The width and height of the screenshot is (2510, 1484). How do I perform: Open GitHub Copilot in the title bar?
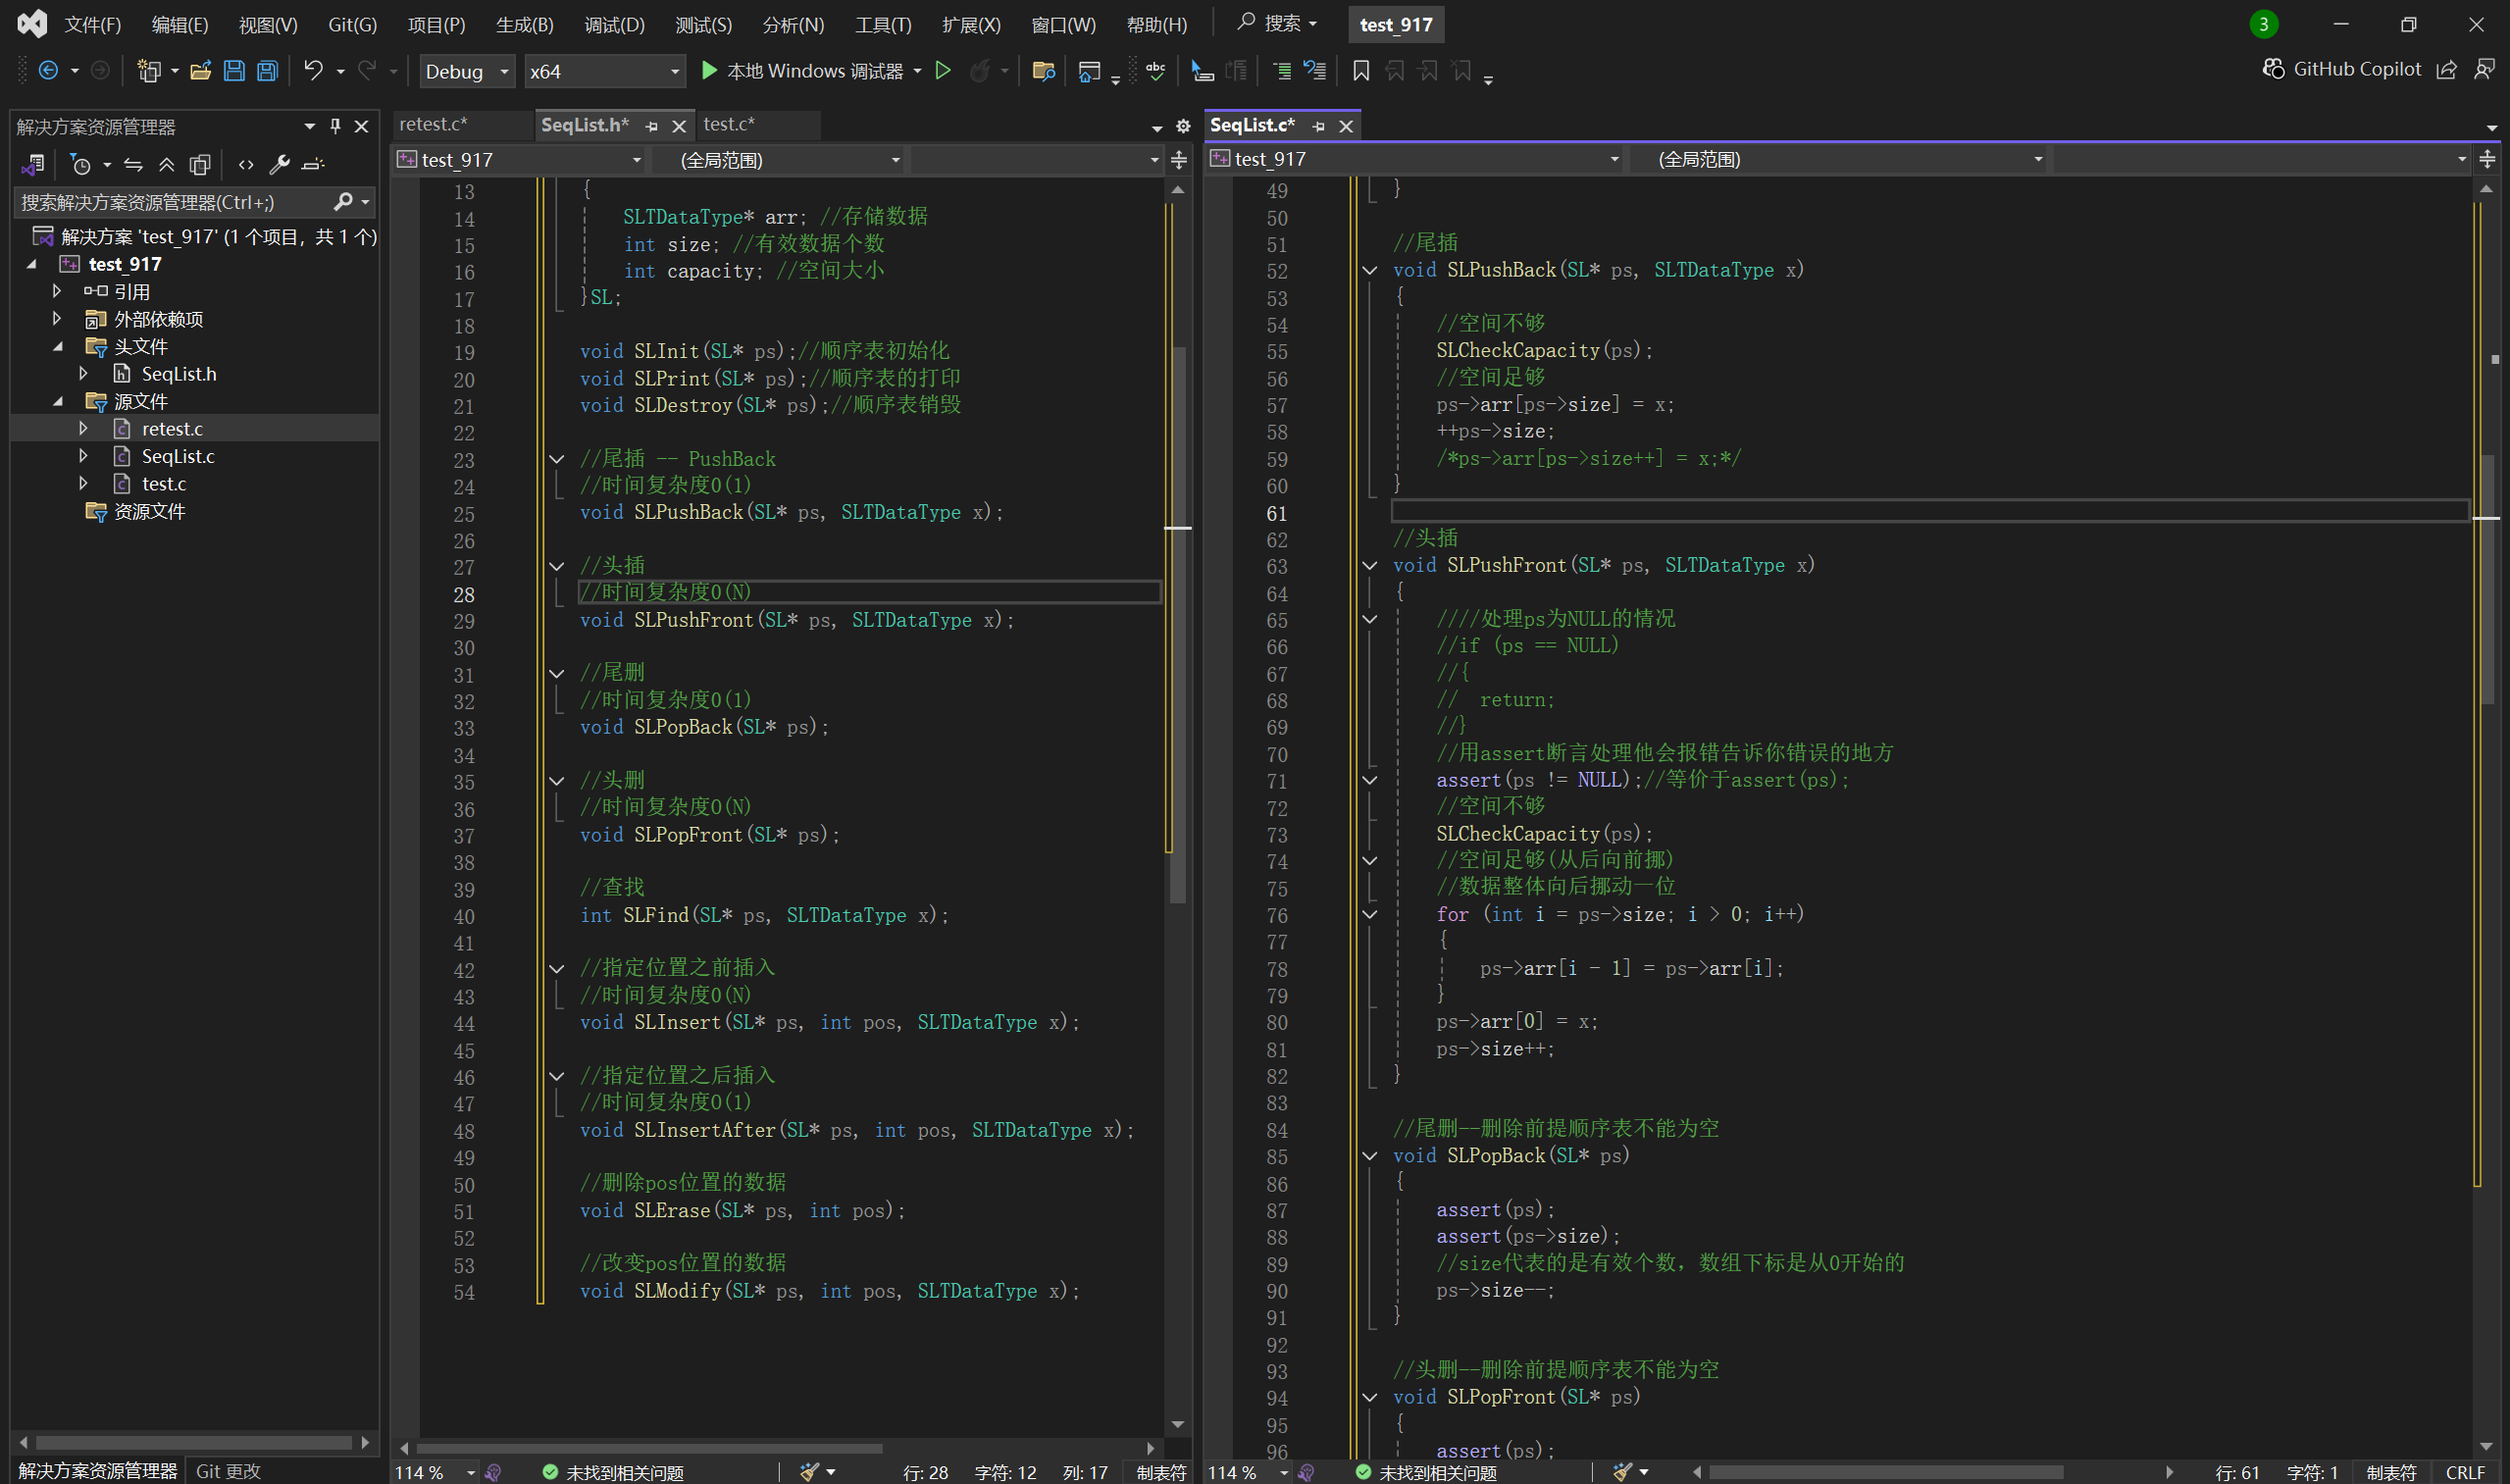coord(2342,69)
